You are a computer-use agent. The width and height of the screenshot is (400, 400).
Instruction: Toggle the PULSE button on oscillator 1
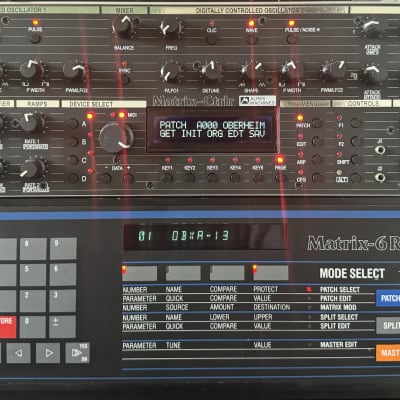[x=35, y=38]
